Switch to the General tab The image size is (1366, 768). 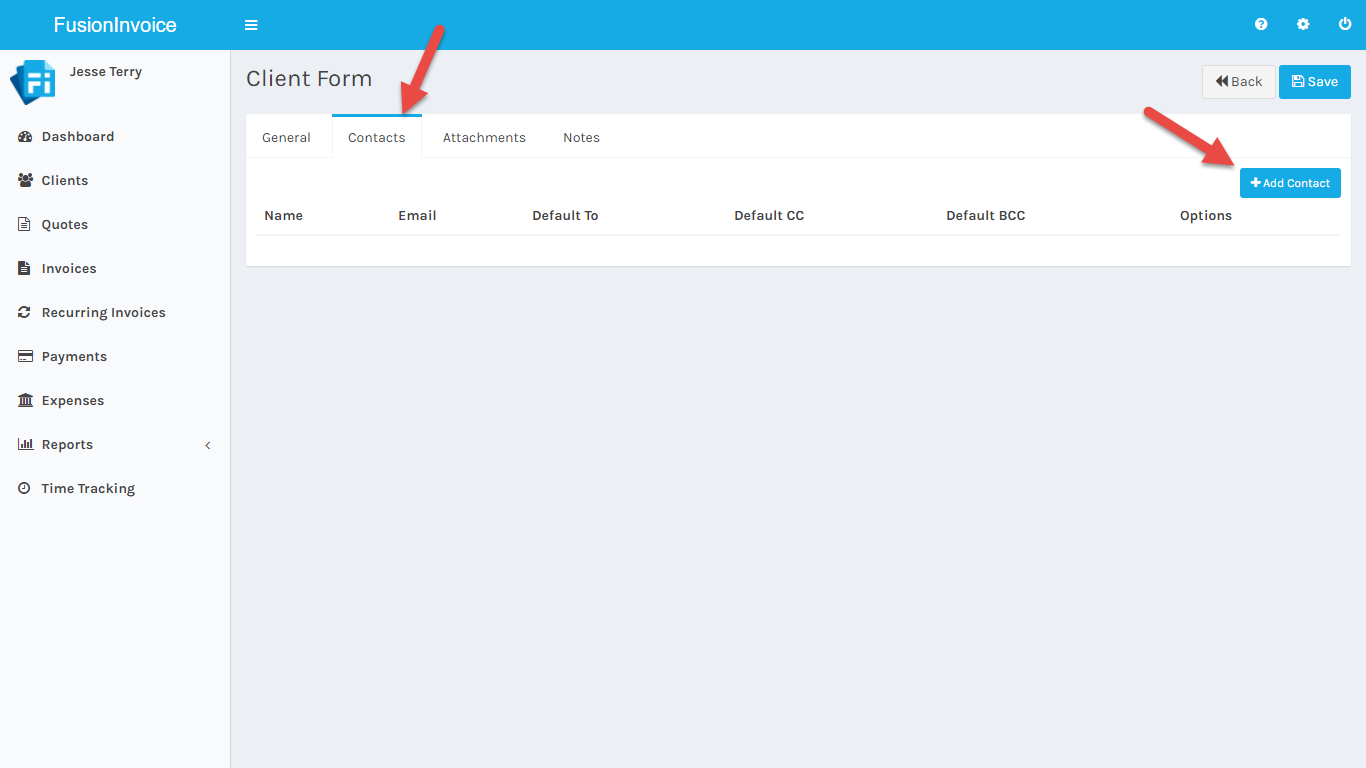point(286,138)
